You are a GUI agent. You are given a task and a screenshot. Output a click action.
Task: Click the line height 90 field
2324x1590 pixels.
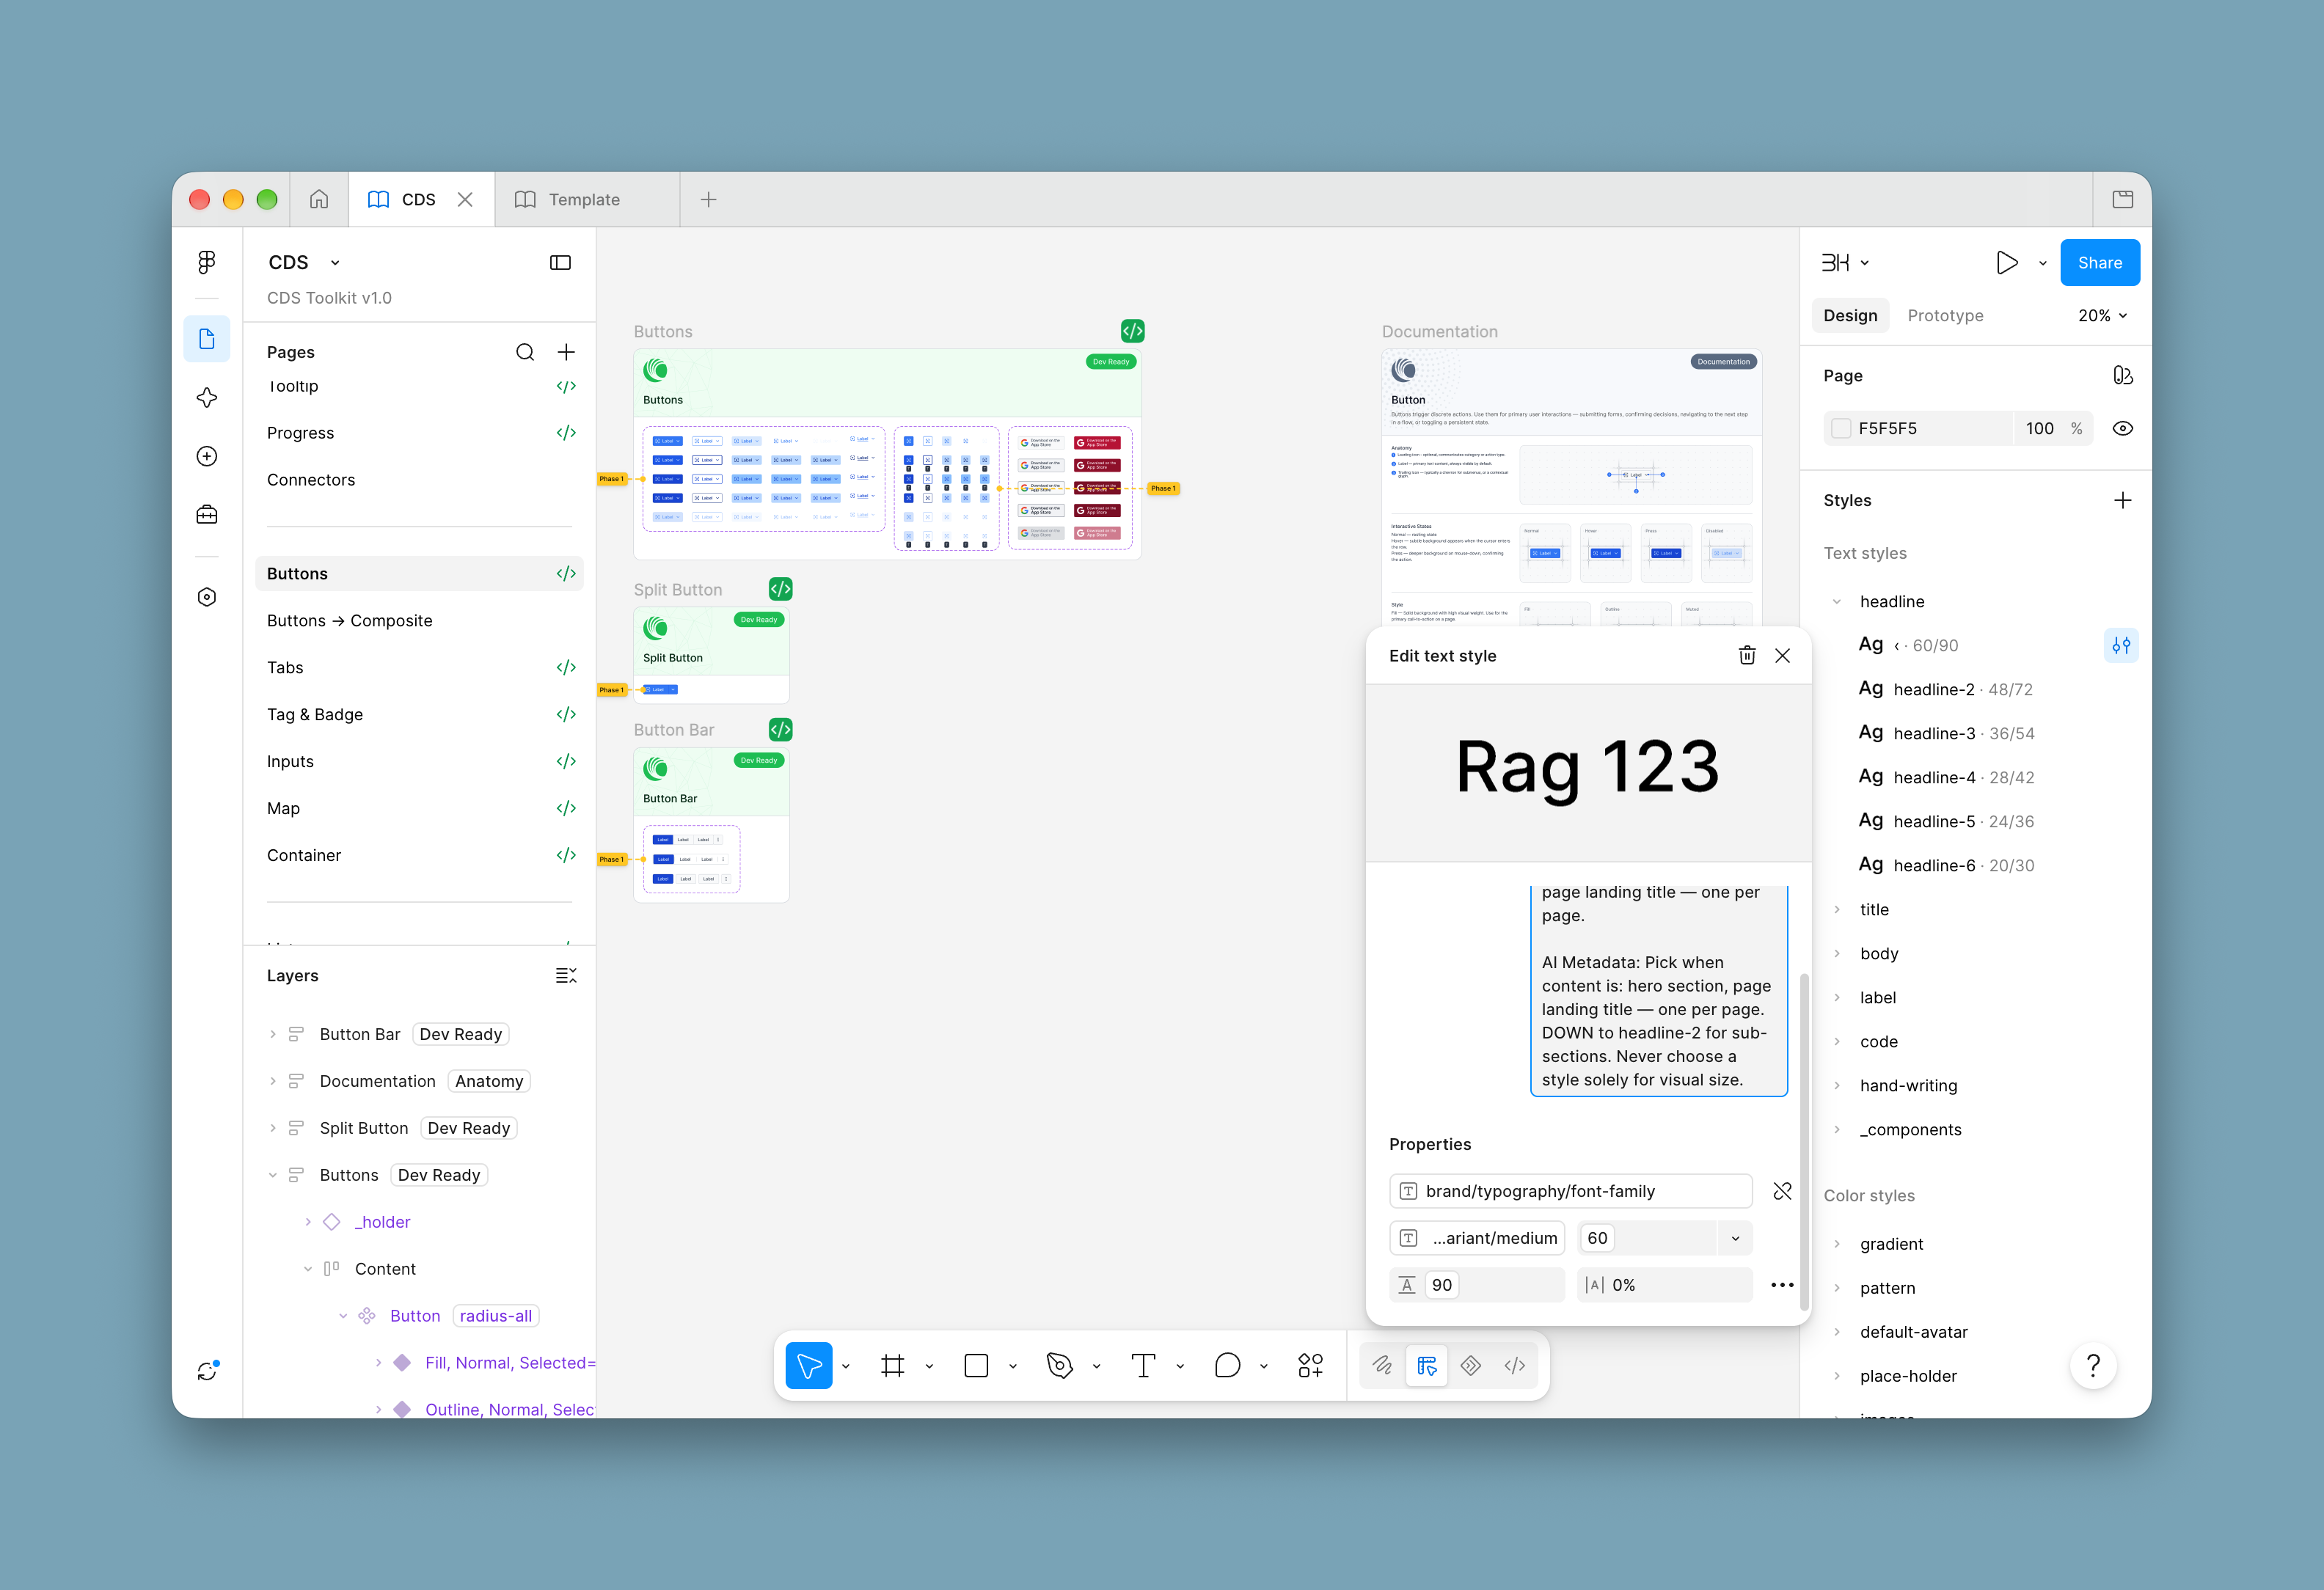(x=1477, y=1285)
